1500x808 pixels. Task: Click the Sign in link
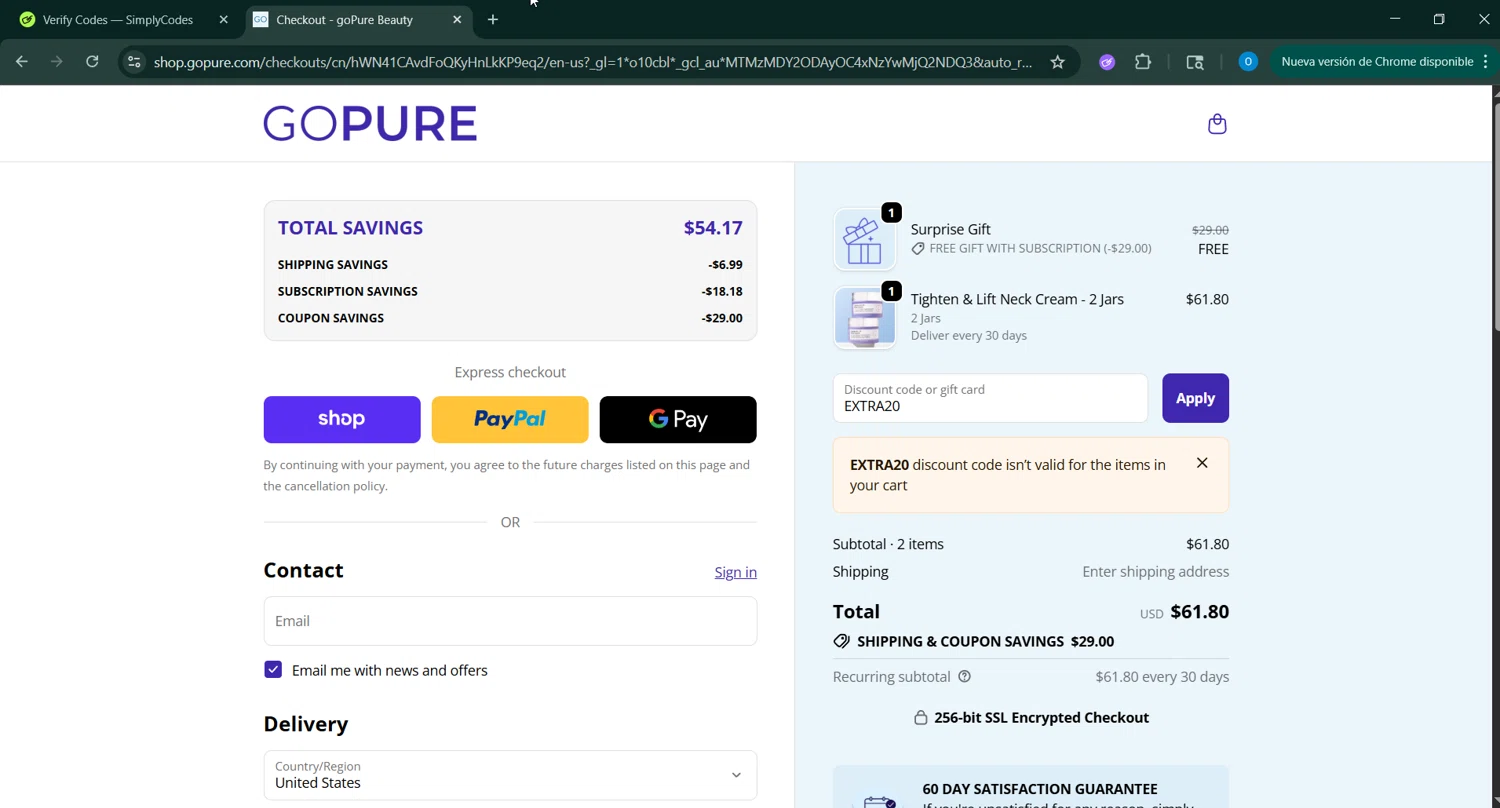(x=735, y=572)
